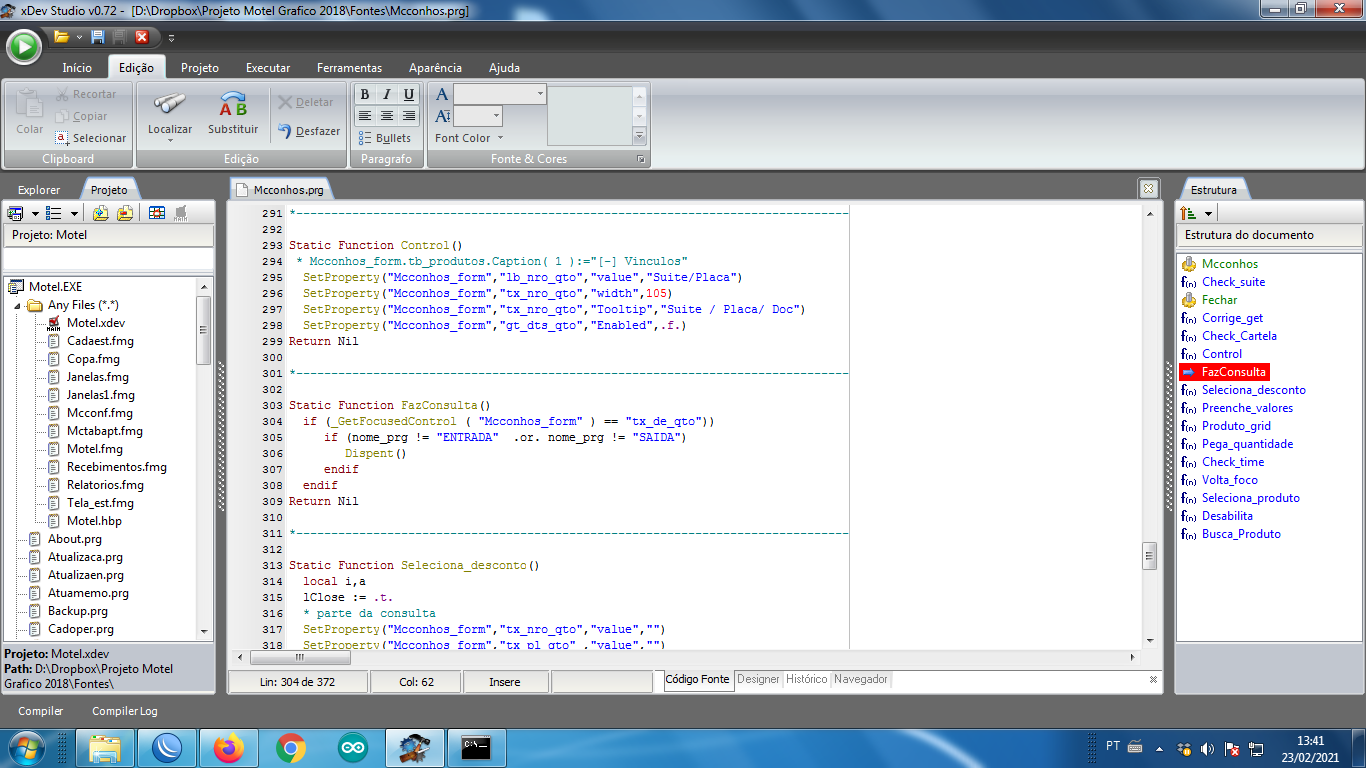
Task: Click the Selecionar icon in Clipboard group
Action: [63, 138]
